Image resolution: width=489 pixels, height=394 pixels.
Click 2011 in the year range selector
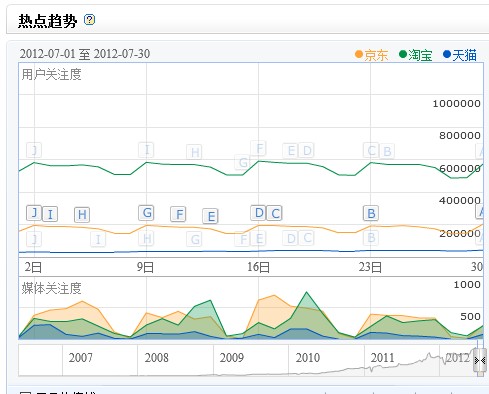pos(383,358)
